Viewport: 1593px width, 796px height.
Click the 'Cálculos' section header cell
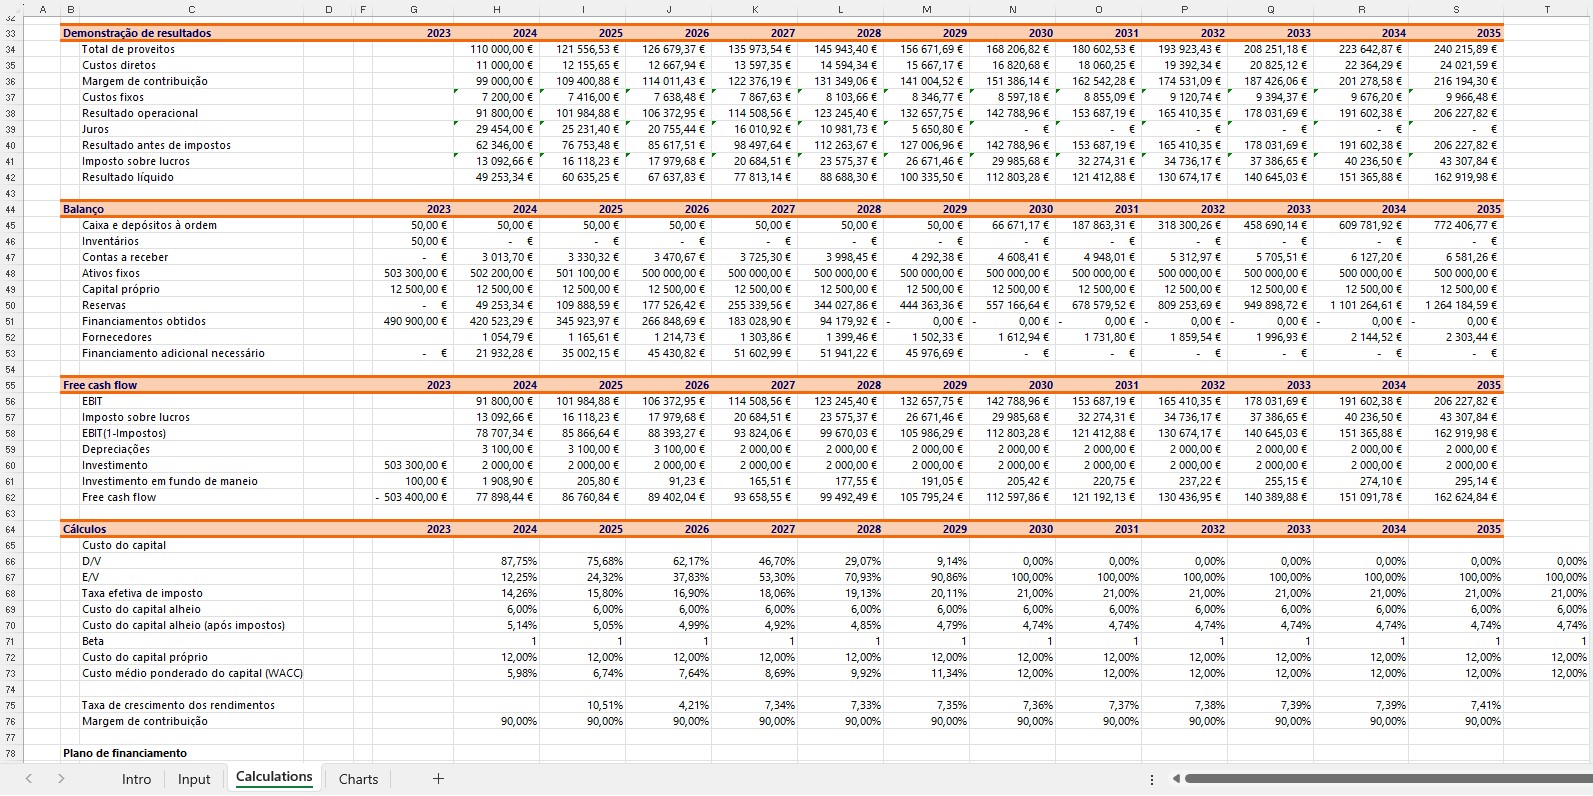coord(84,529)
